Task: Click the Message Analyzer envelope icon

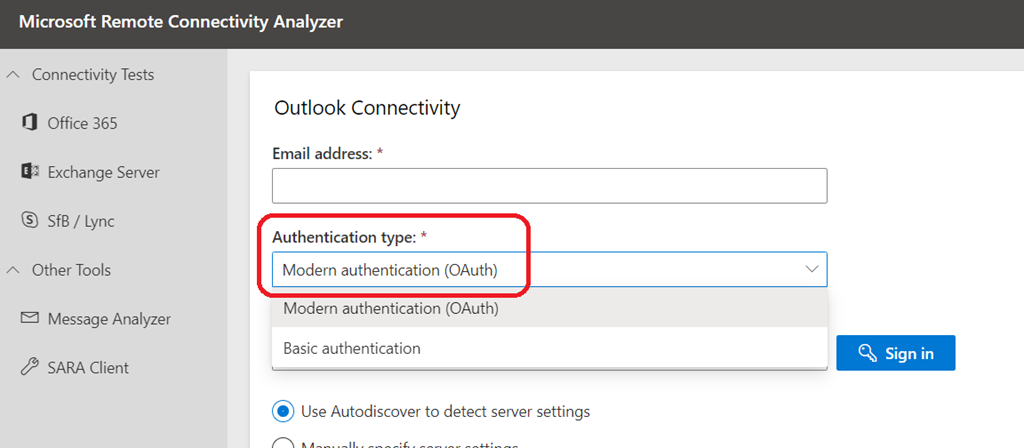Action: [29, 319]
